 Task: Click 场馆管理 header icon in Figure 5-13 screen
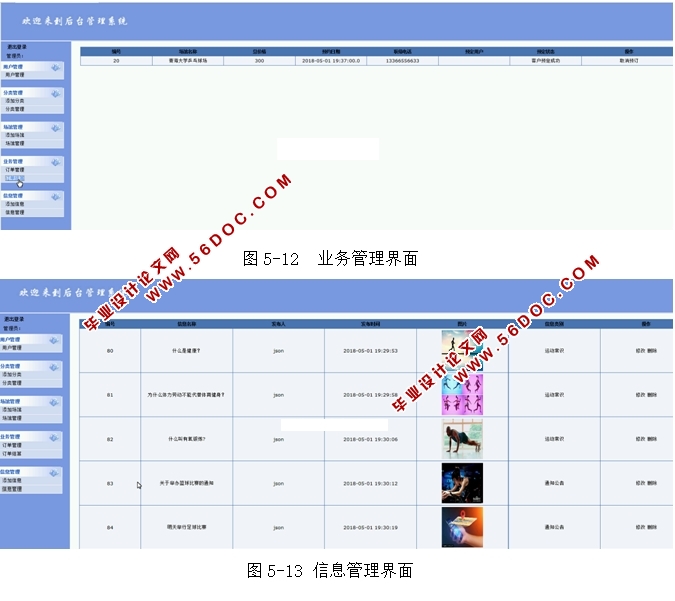tap(54, 402)
